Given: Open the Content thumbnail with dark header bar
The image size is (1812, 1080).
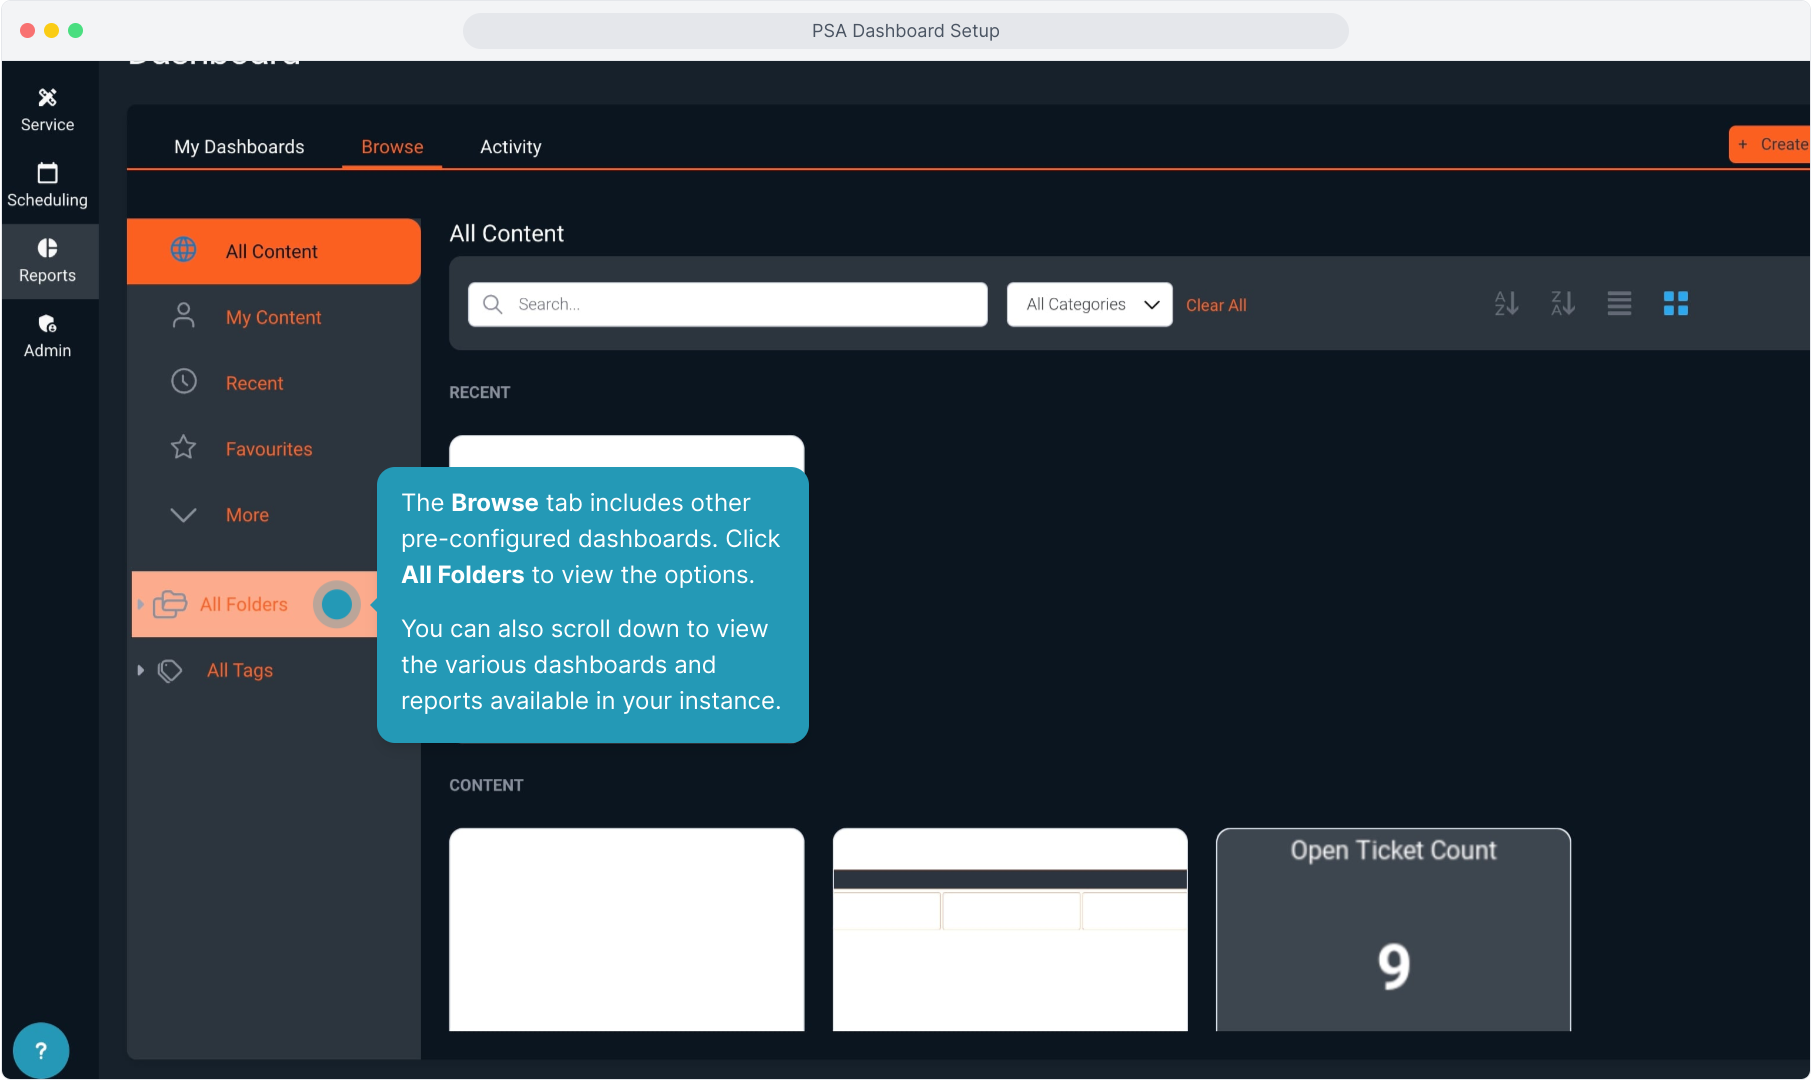Looking at the screenshot, I should click(1010, 929).
